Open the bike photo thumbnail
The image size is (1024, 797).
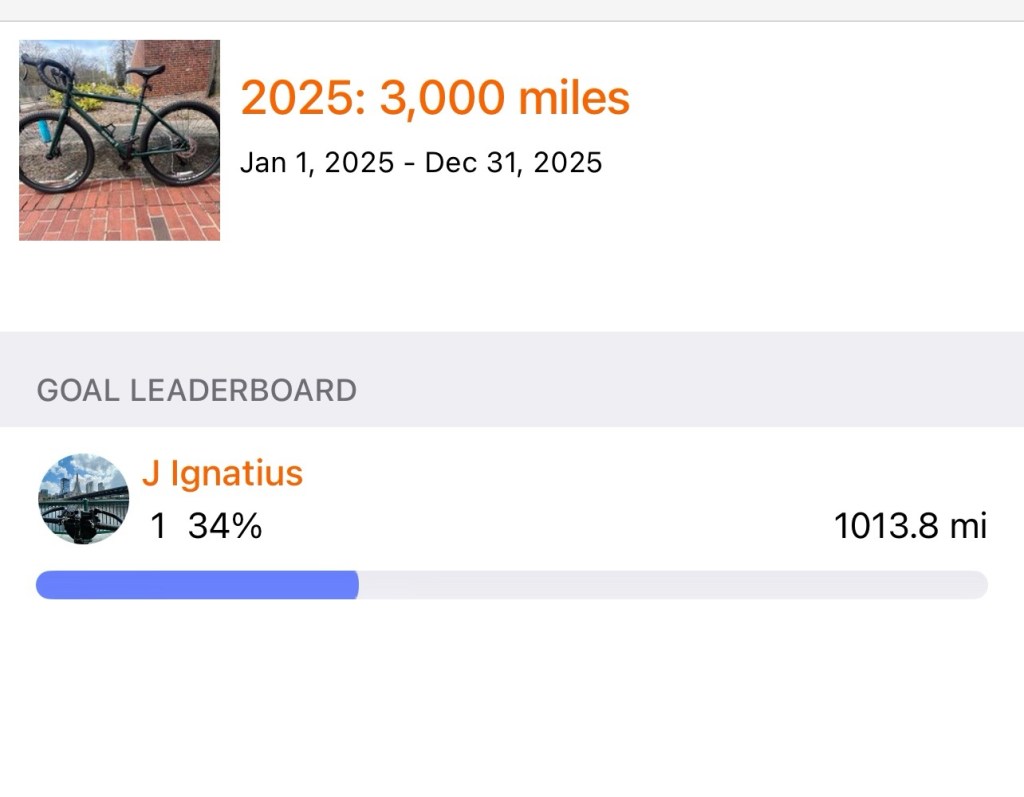pos(119,140)
